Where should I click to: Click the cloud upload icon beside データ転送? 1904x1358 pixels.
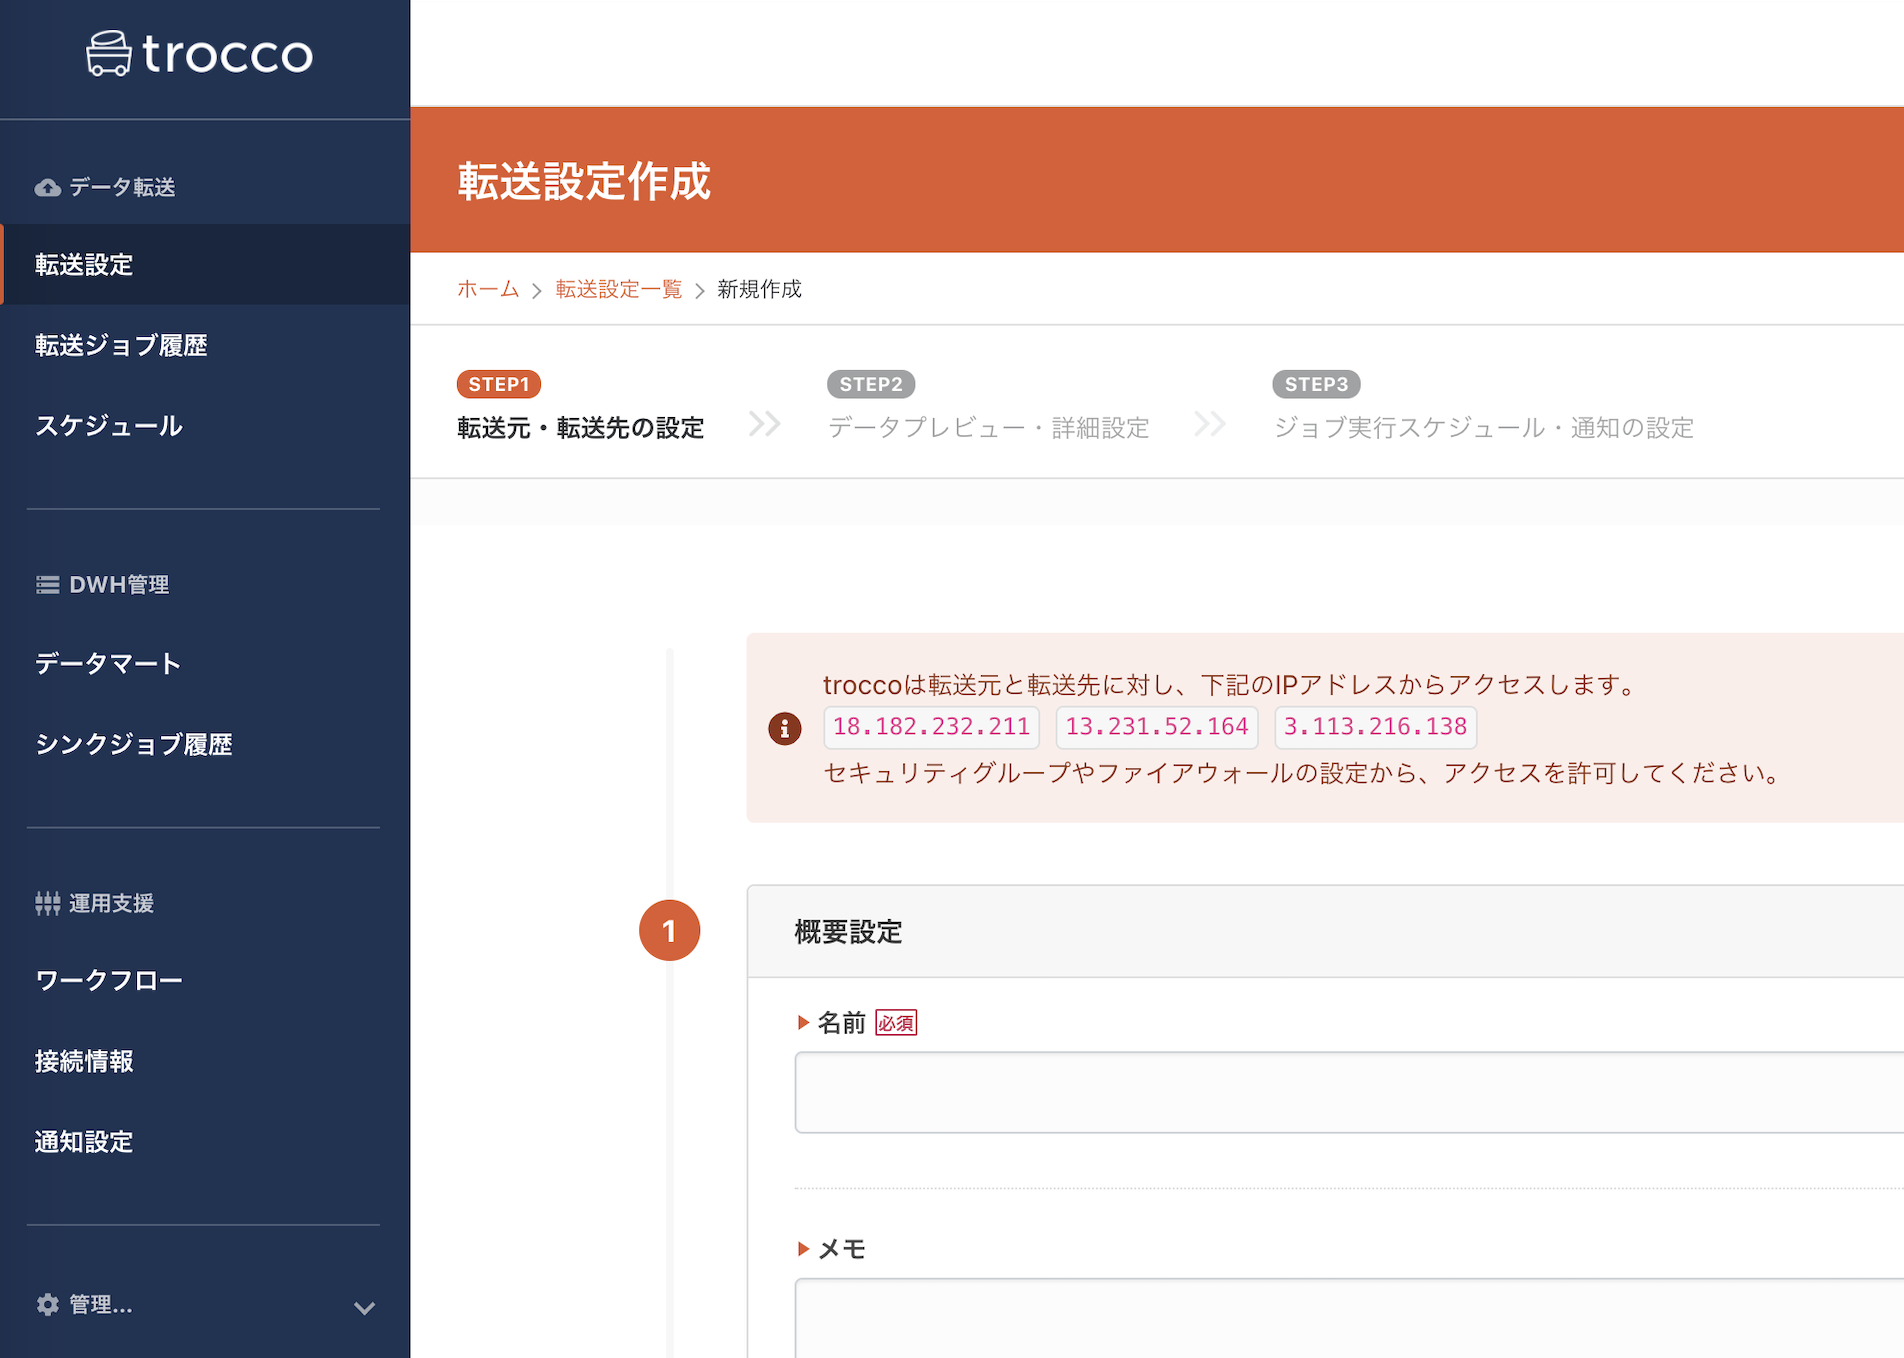pos(47,188)
